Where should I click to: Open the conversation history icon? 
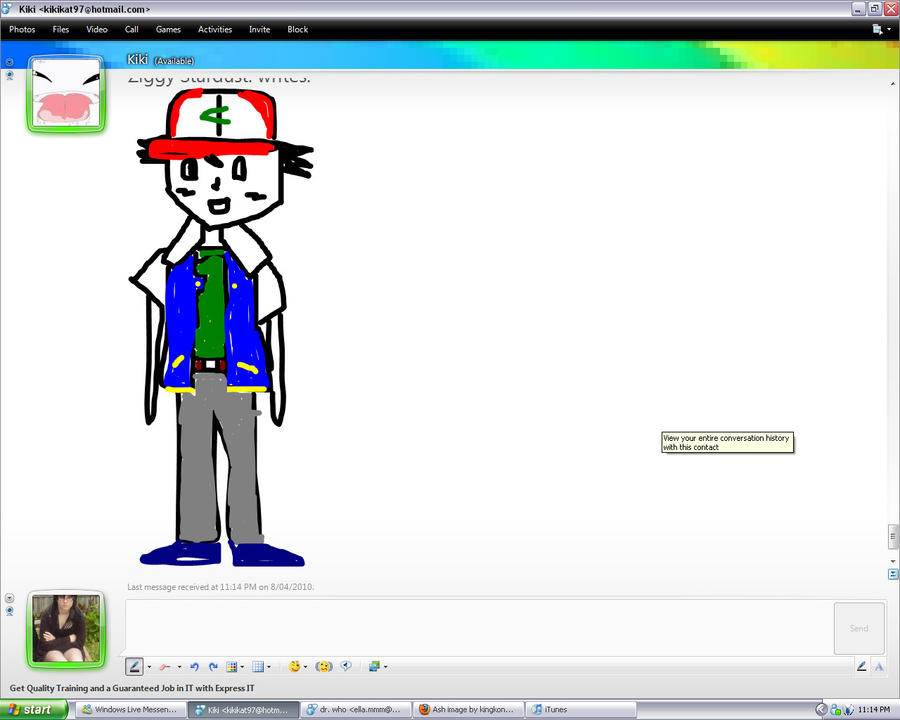893,574
